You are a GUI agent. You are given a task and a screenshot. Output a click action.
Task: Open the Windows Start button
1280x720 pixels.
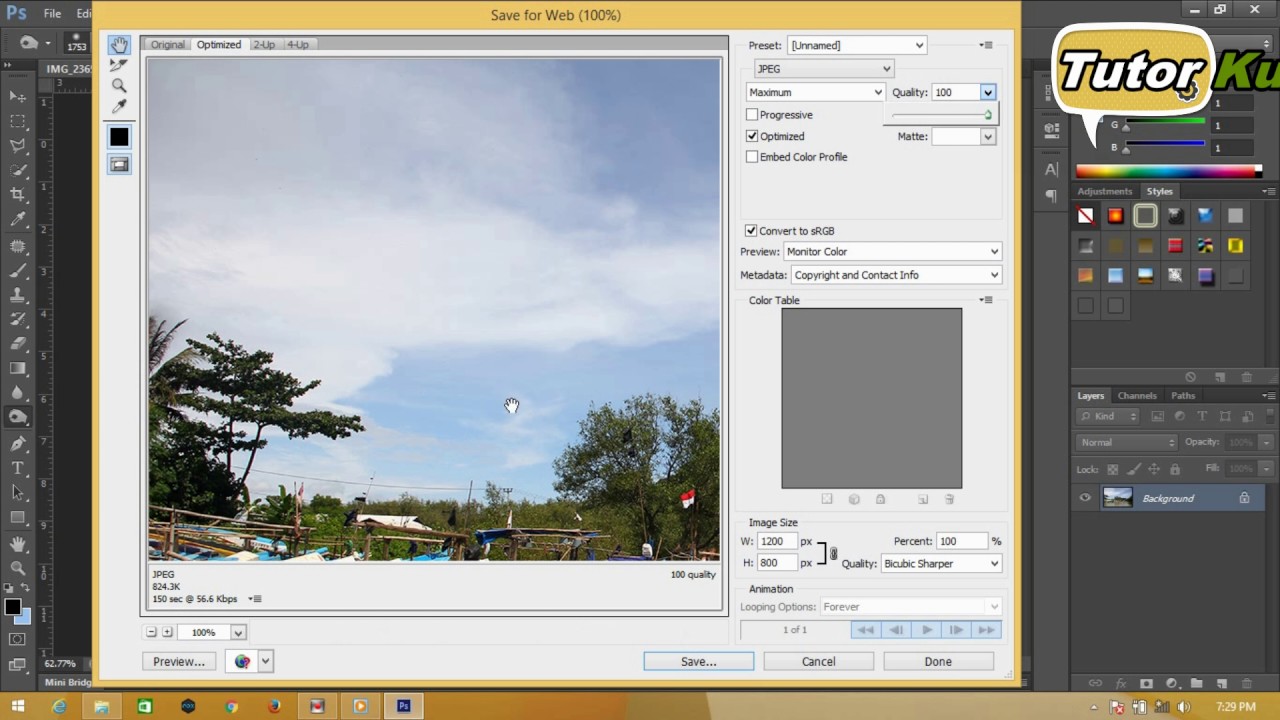coord(17,707)
